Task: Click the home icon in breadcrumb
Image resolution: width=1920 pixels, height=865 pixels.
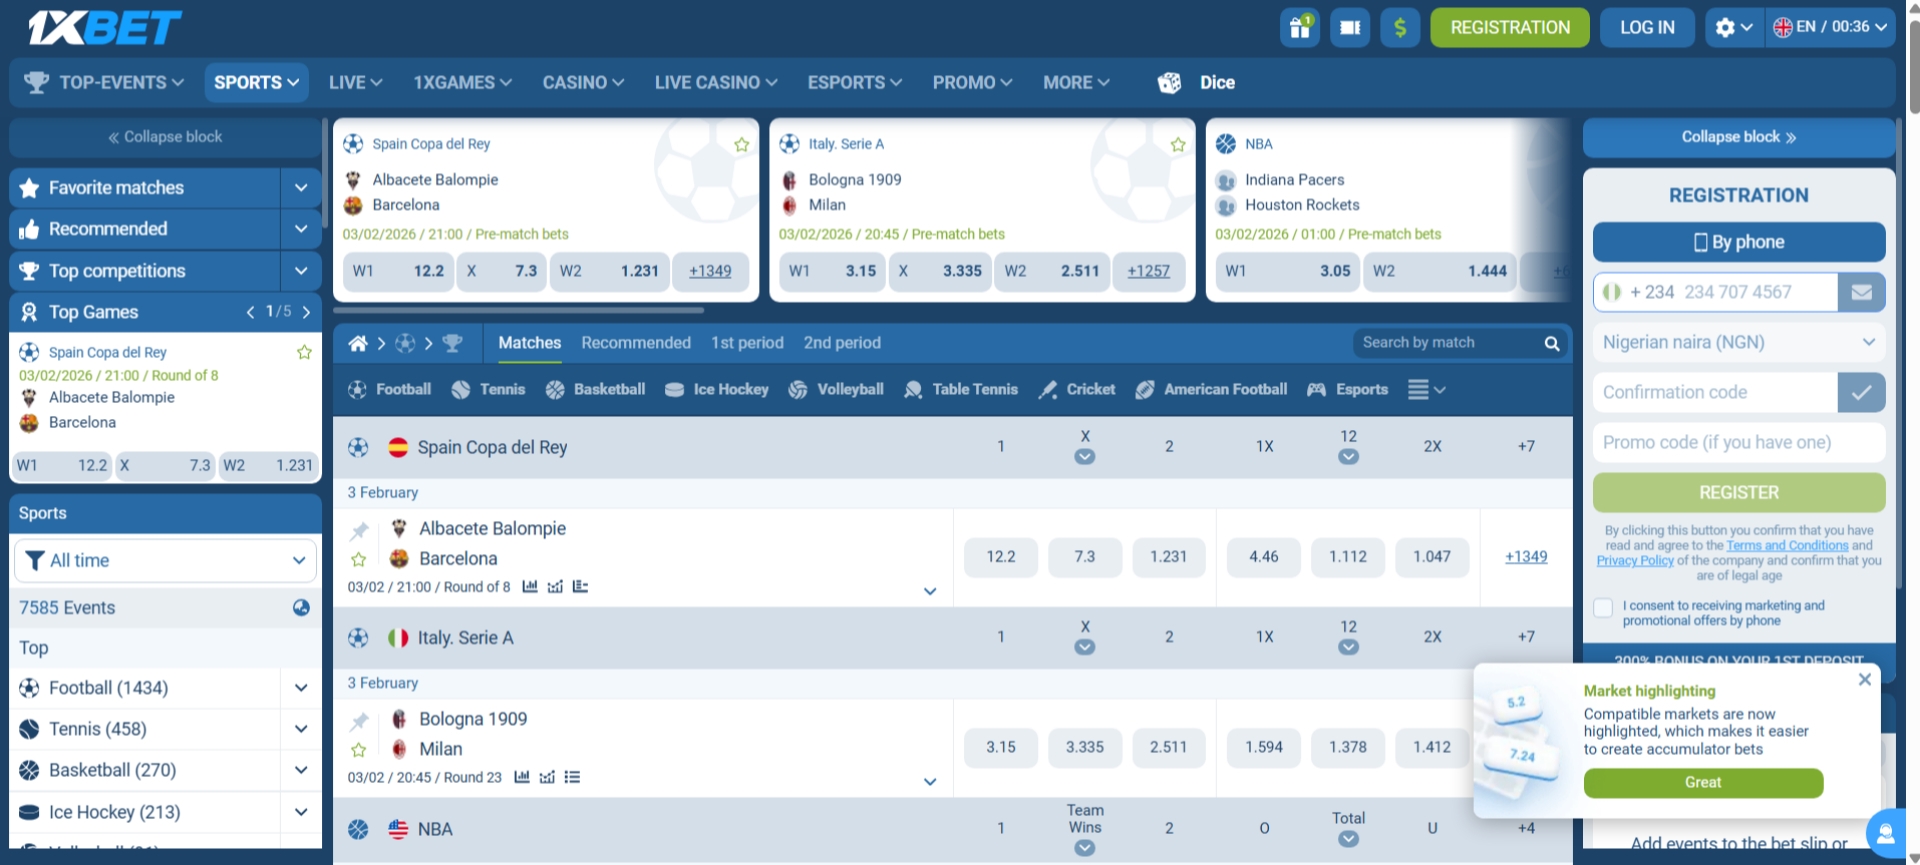Action: (x=357, y=344)
